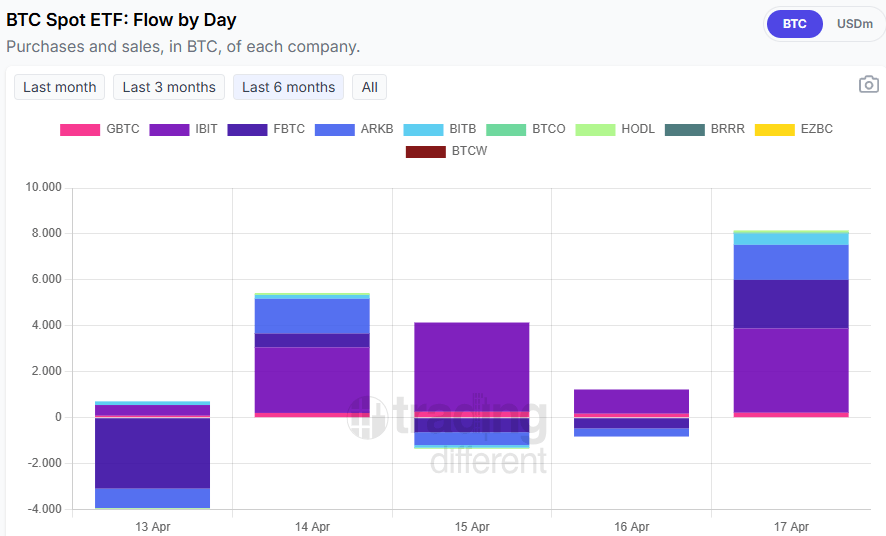The image size is (886, 536).
Task: Click the IBIT segment of 15 Apr bar
Action: [472, 365]
